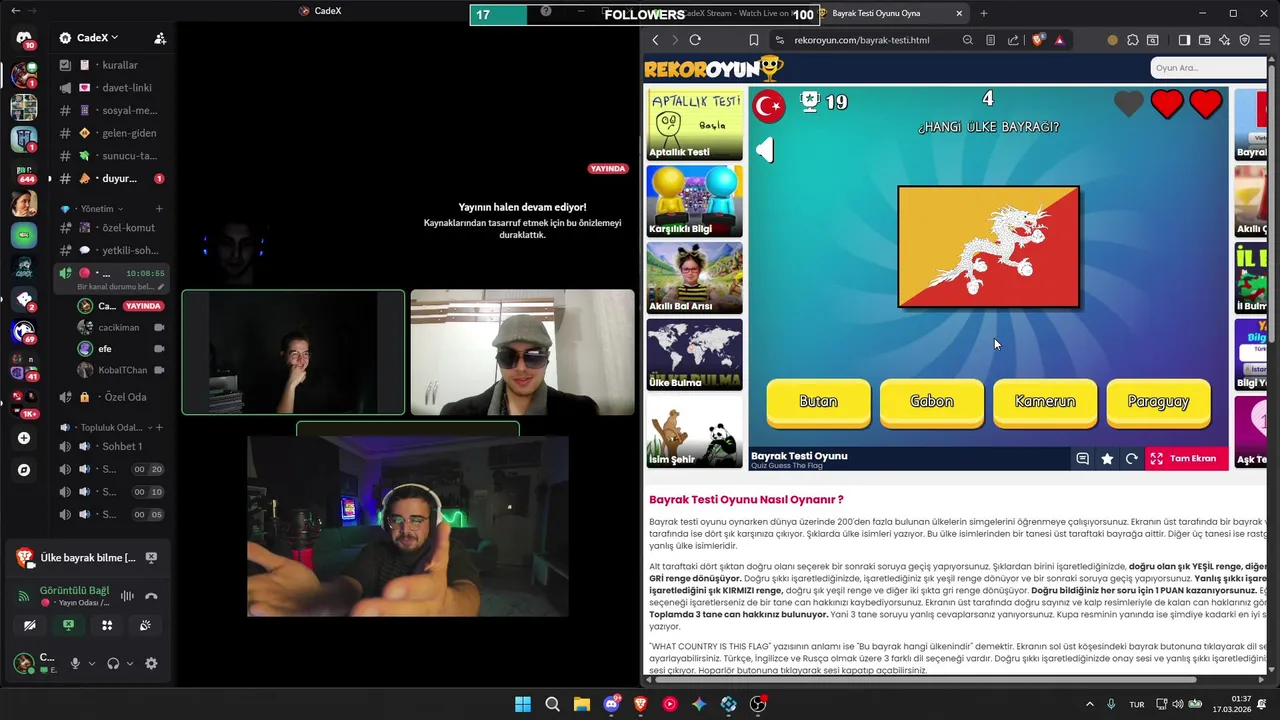1280x720 pixels.
Task: Join the Sohbet 1 voice channel
Action: (x=110, y=447)
